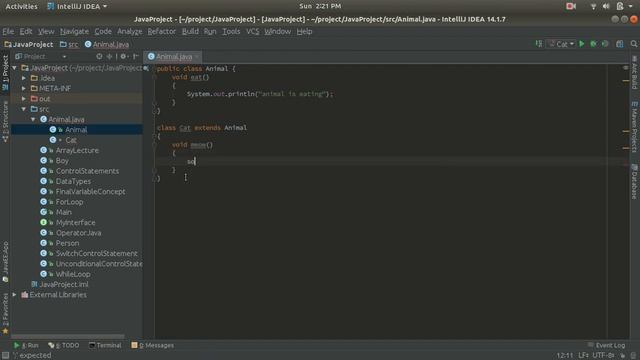Start debugging with the bug icon
This screenshot has width=640, height=360.
click(x=593, y=44)
